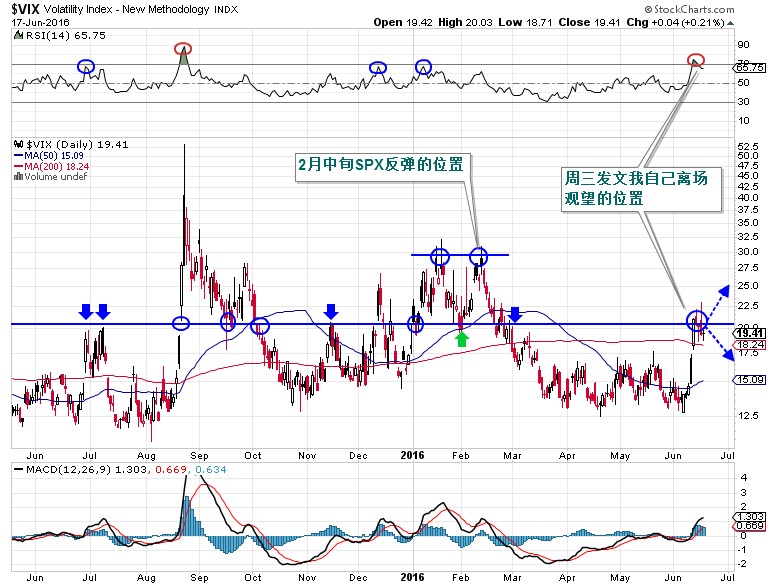Click the 19.41 last-price tag on axis
Image resolution: width=775 pixels, height=583 pixels.
pos(750,333)
